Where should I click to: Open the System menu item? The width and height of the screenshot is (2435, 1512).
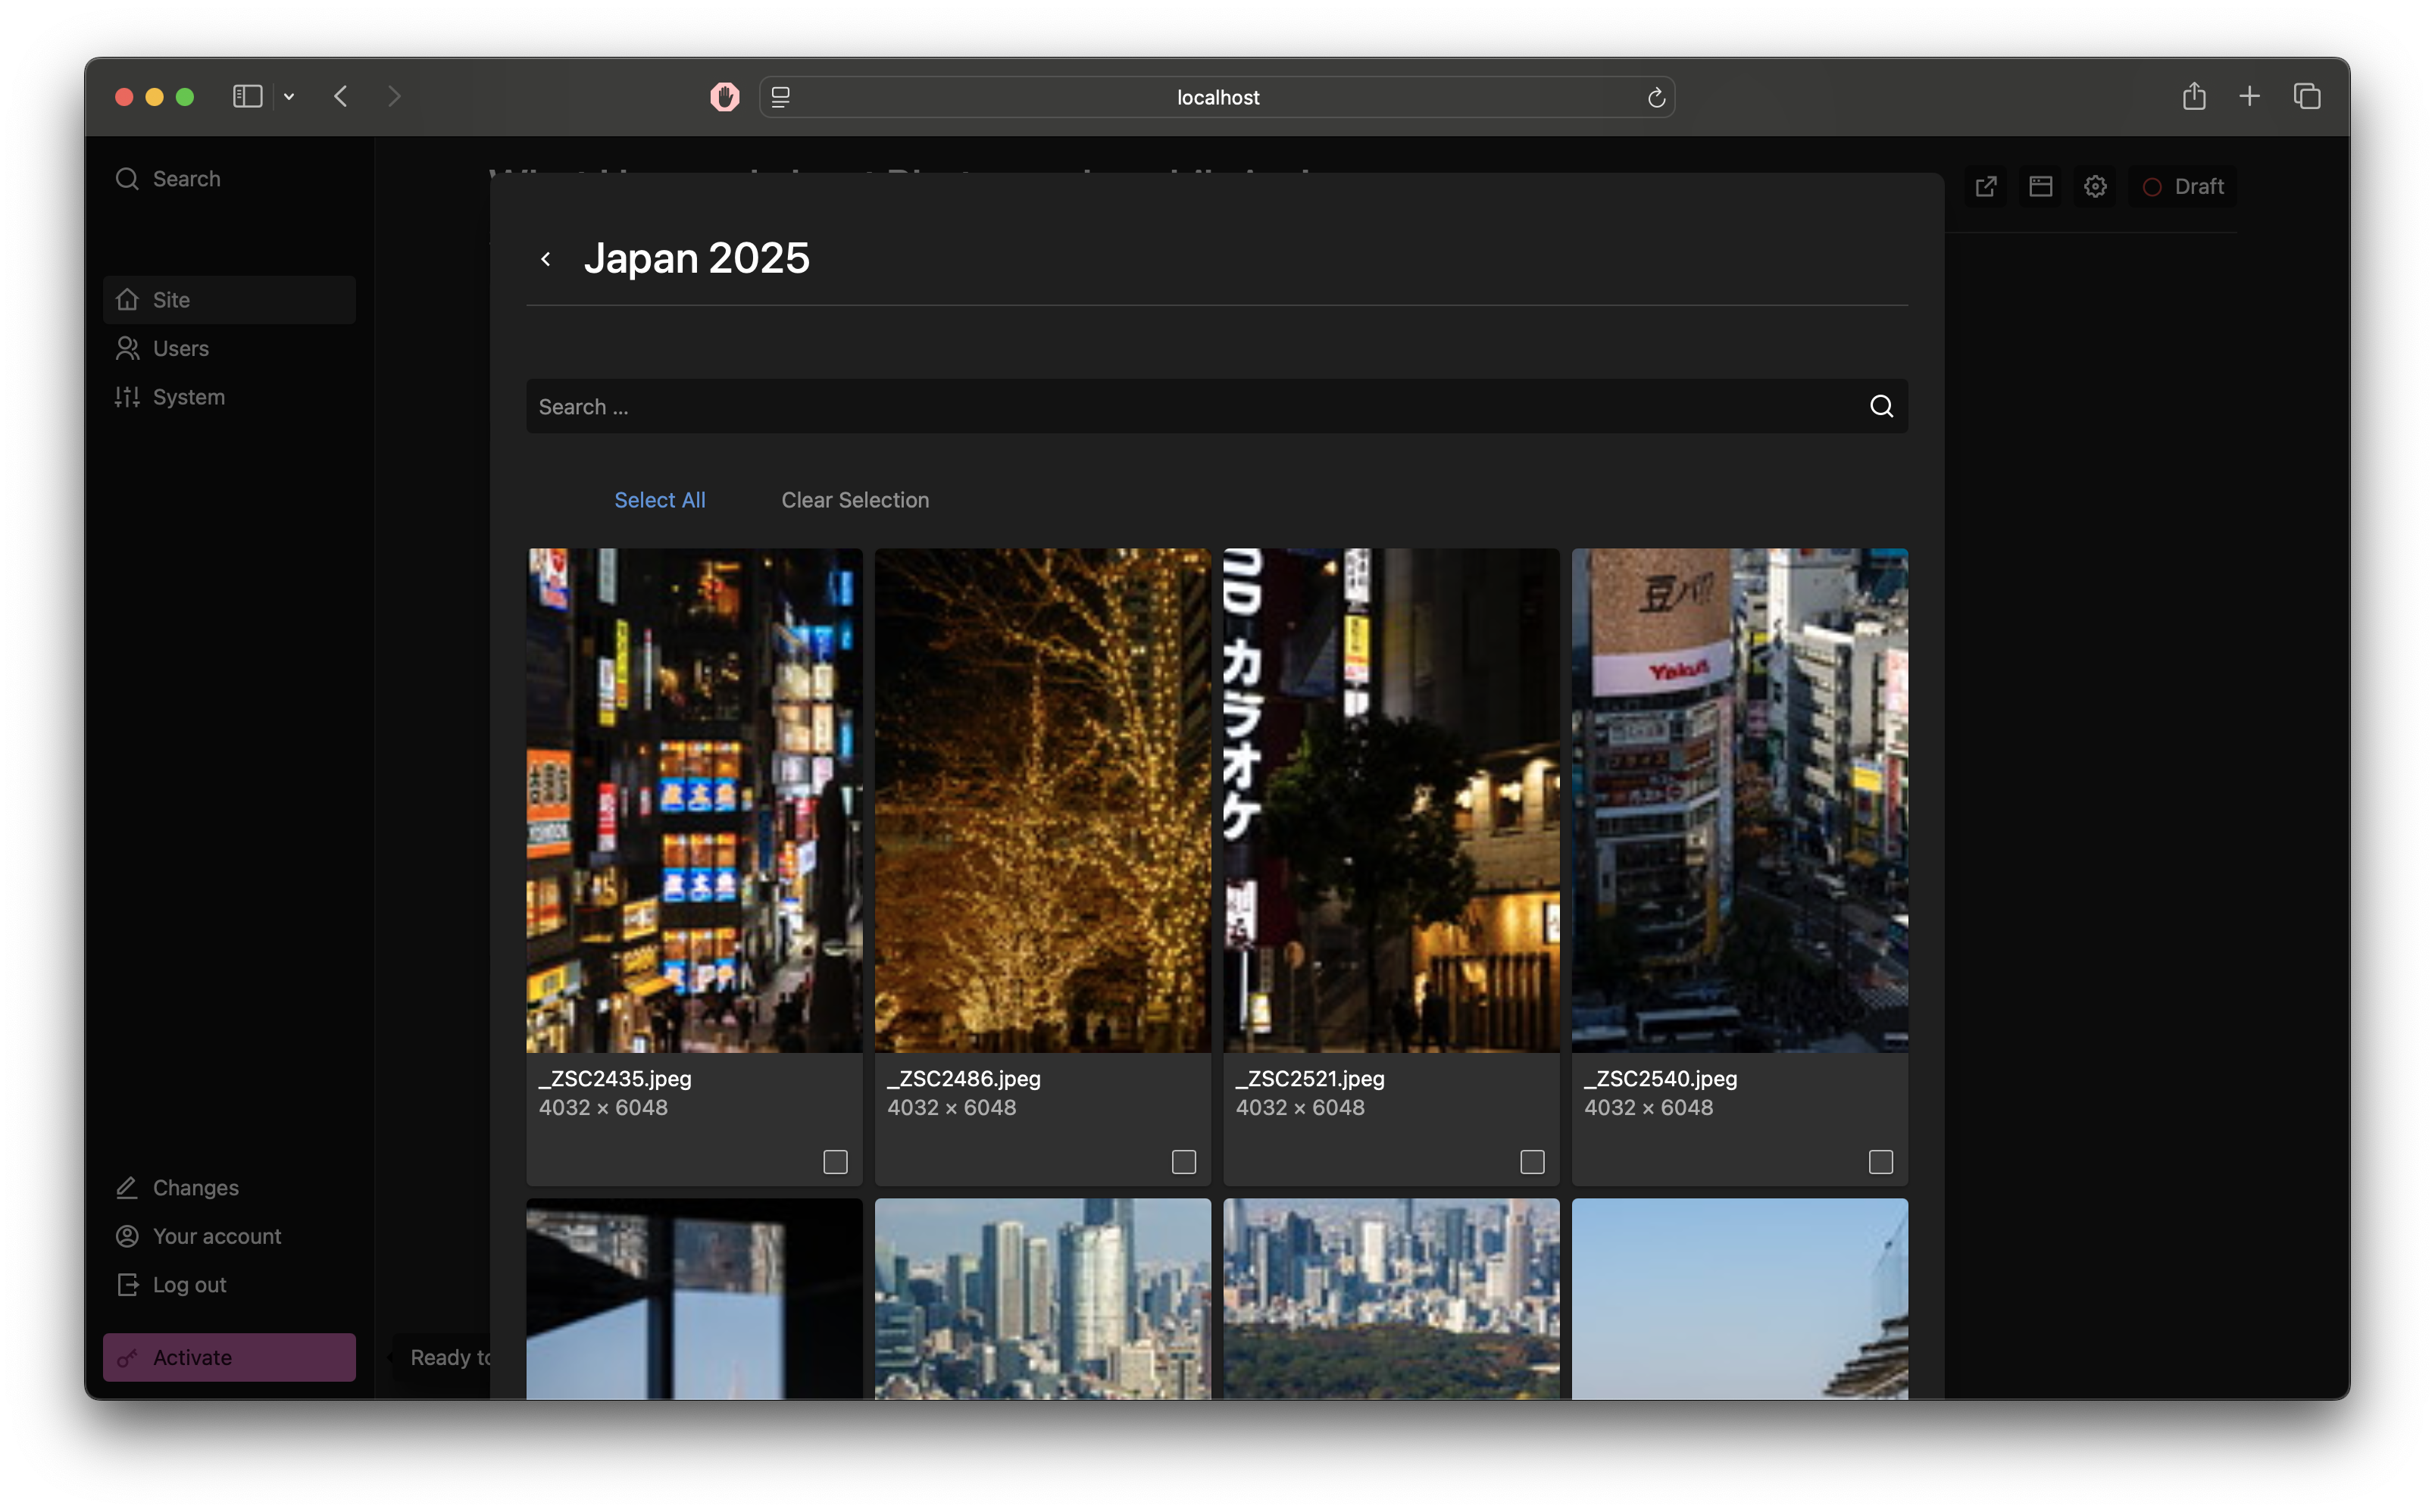click(188, 397)
